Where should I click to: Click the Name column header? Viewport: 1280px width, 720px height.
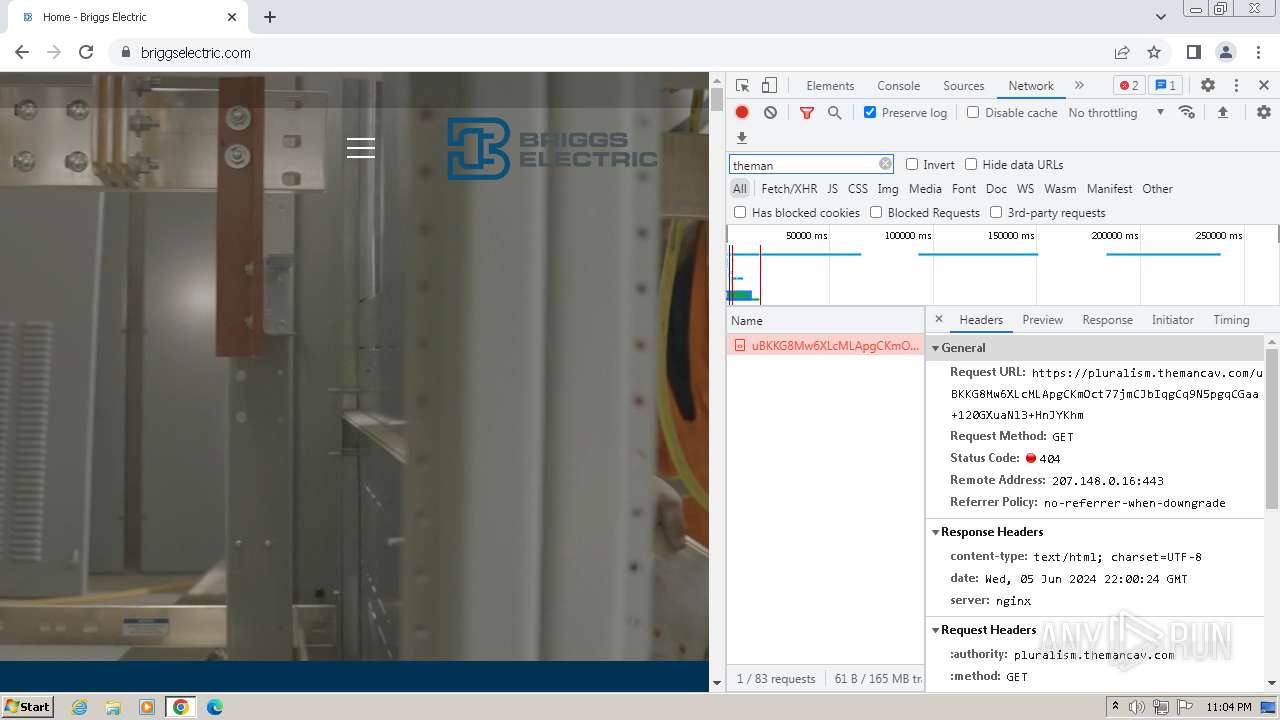click(x=826, y=320)
